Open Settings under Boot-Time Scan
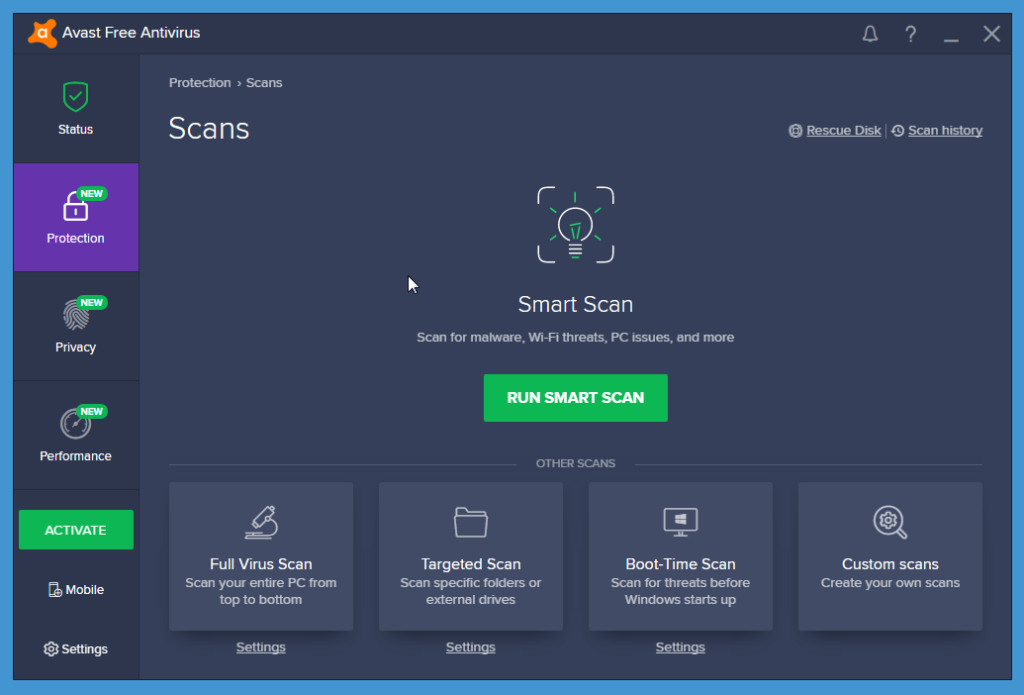 (x=680, y=647)
